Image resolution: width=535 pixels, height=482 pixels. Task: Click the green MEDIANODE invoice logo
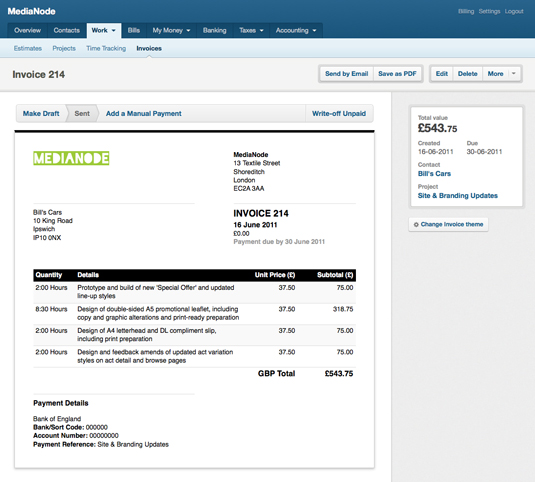click(71, 158)
